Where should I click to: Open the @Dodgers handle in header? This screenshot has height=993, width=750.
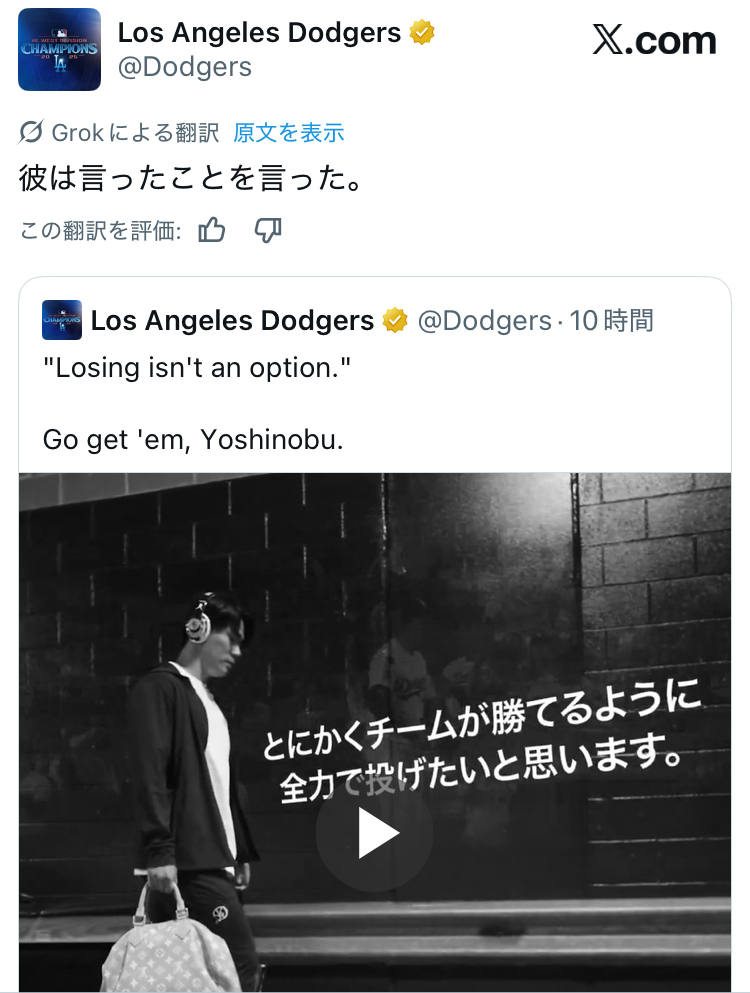[x=185, y=67]
